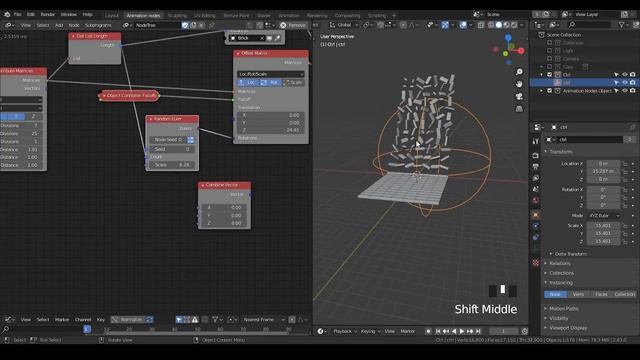Image resolution: width=640 pixels, height=360 pixels.
Task: Click the Location Y value field
Action: [603, 171]
